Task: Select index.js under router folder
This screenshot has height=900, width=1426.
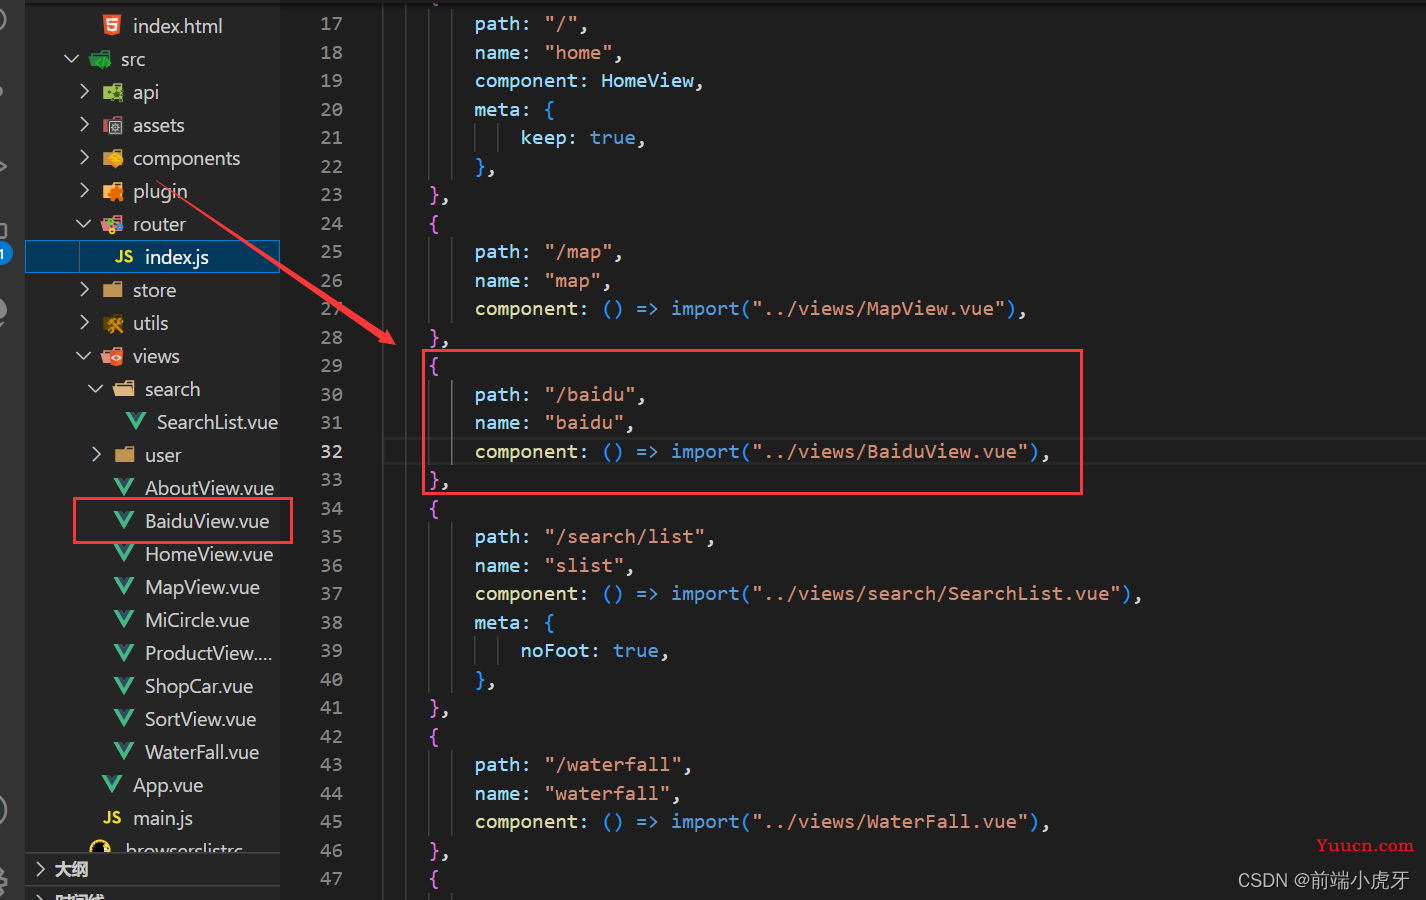Action: coord(176,257)
